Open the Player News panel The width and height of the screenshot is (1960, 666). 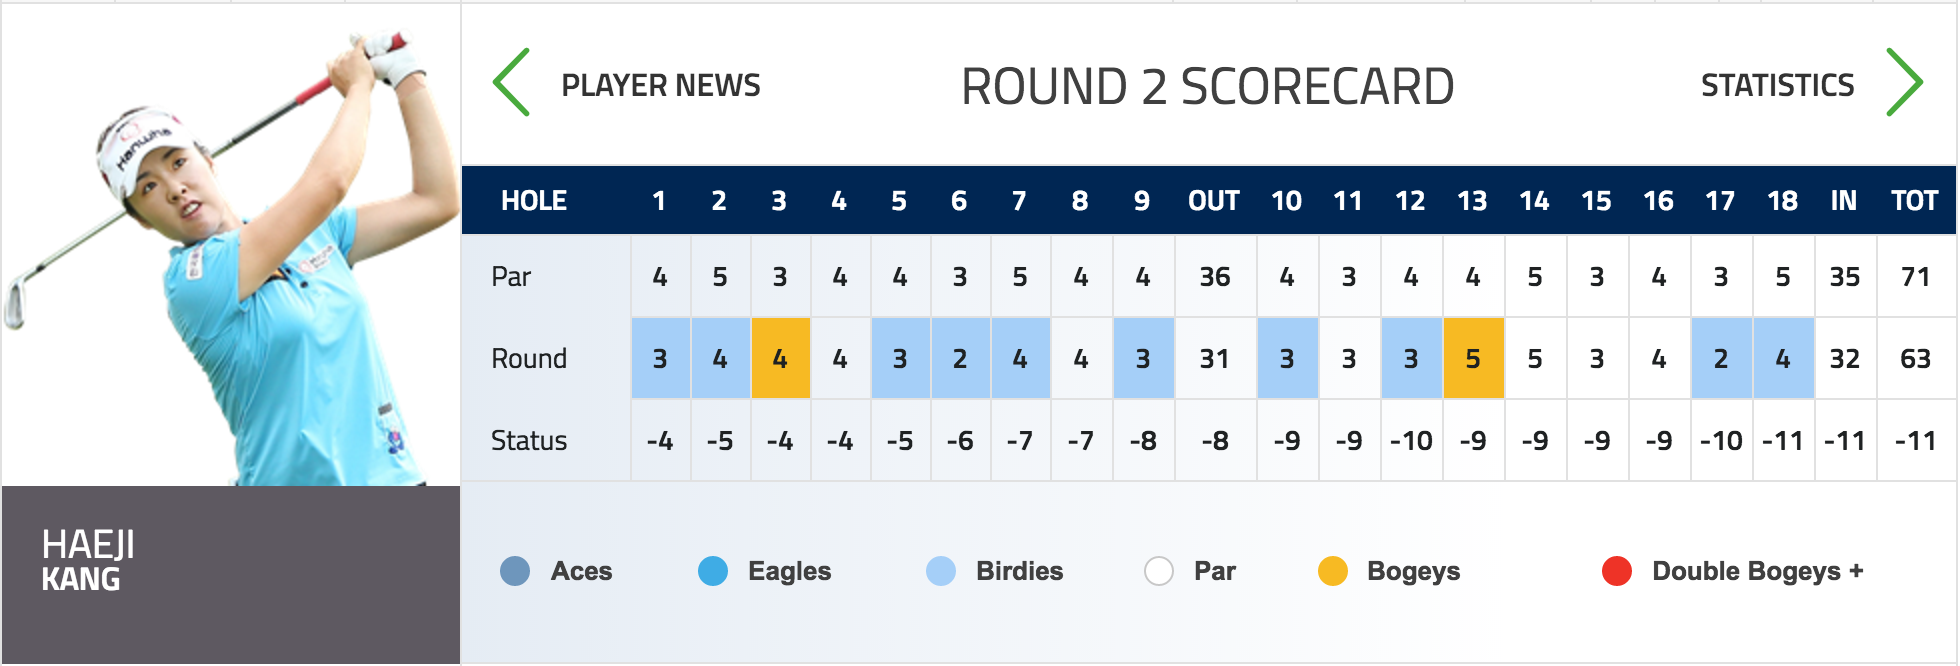coord(661,86)
